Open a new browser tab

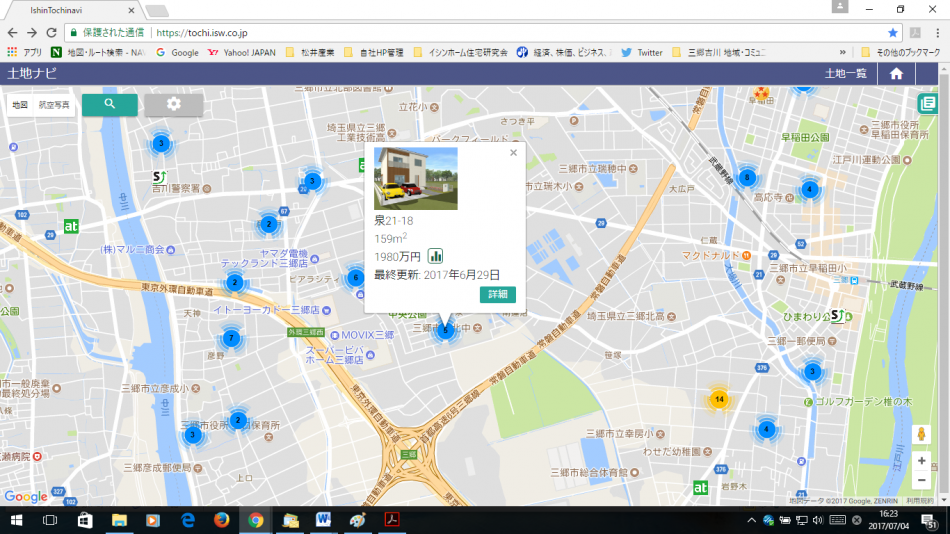click(156, 11)
